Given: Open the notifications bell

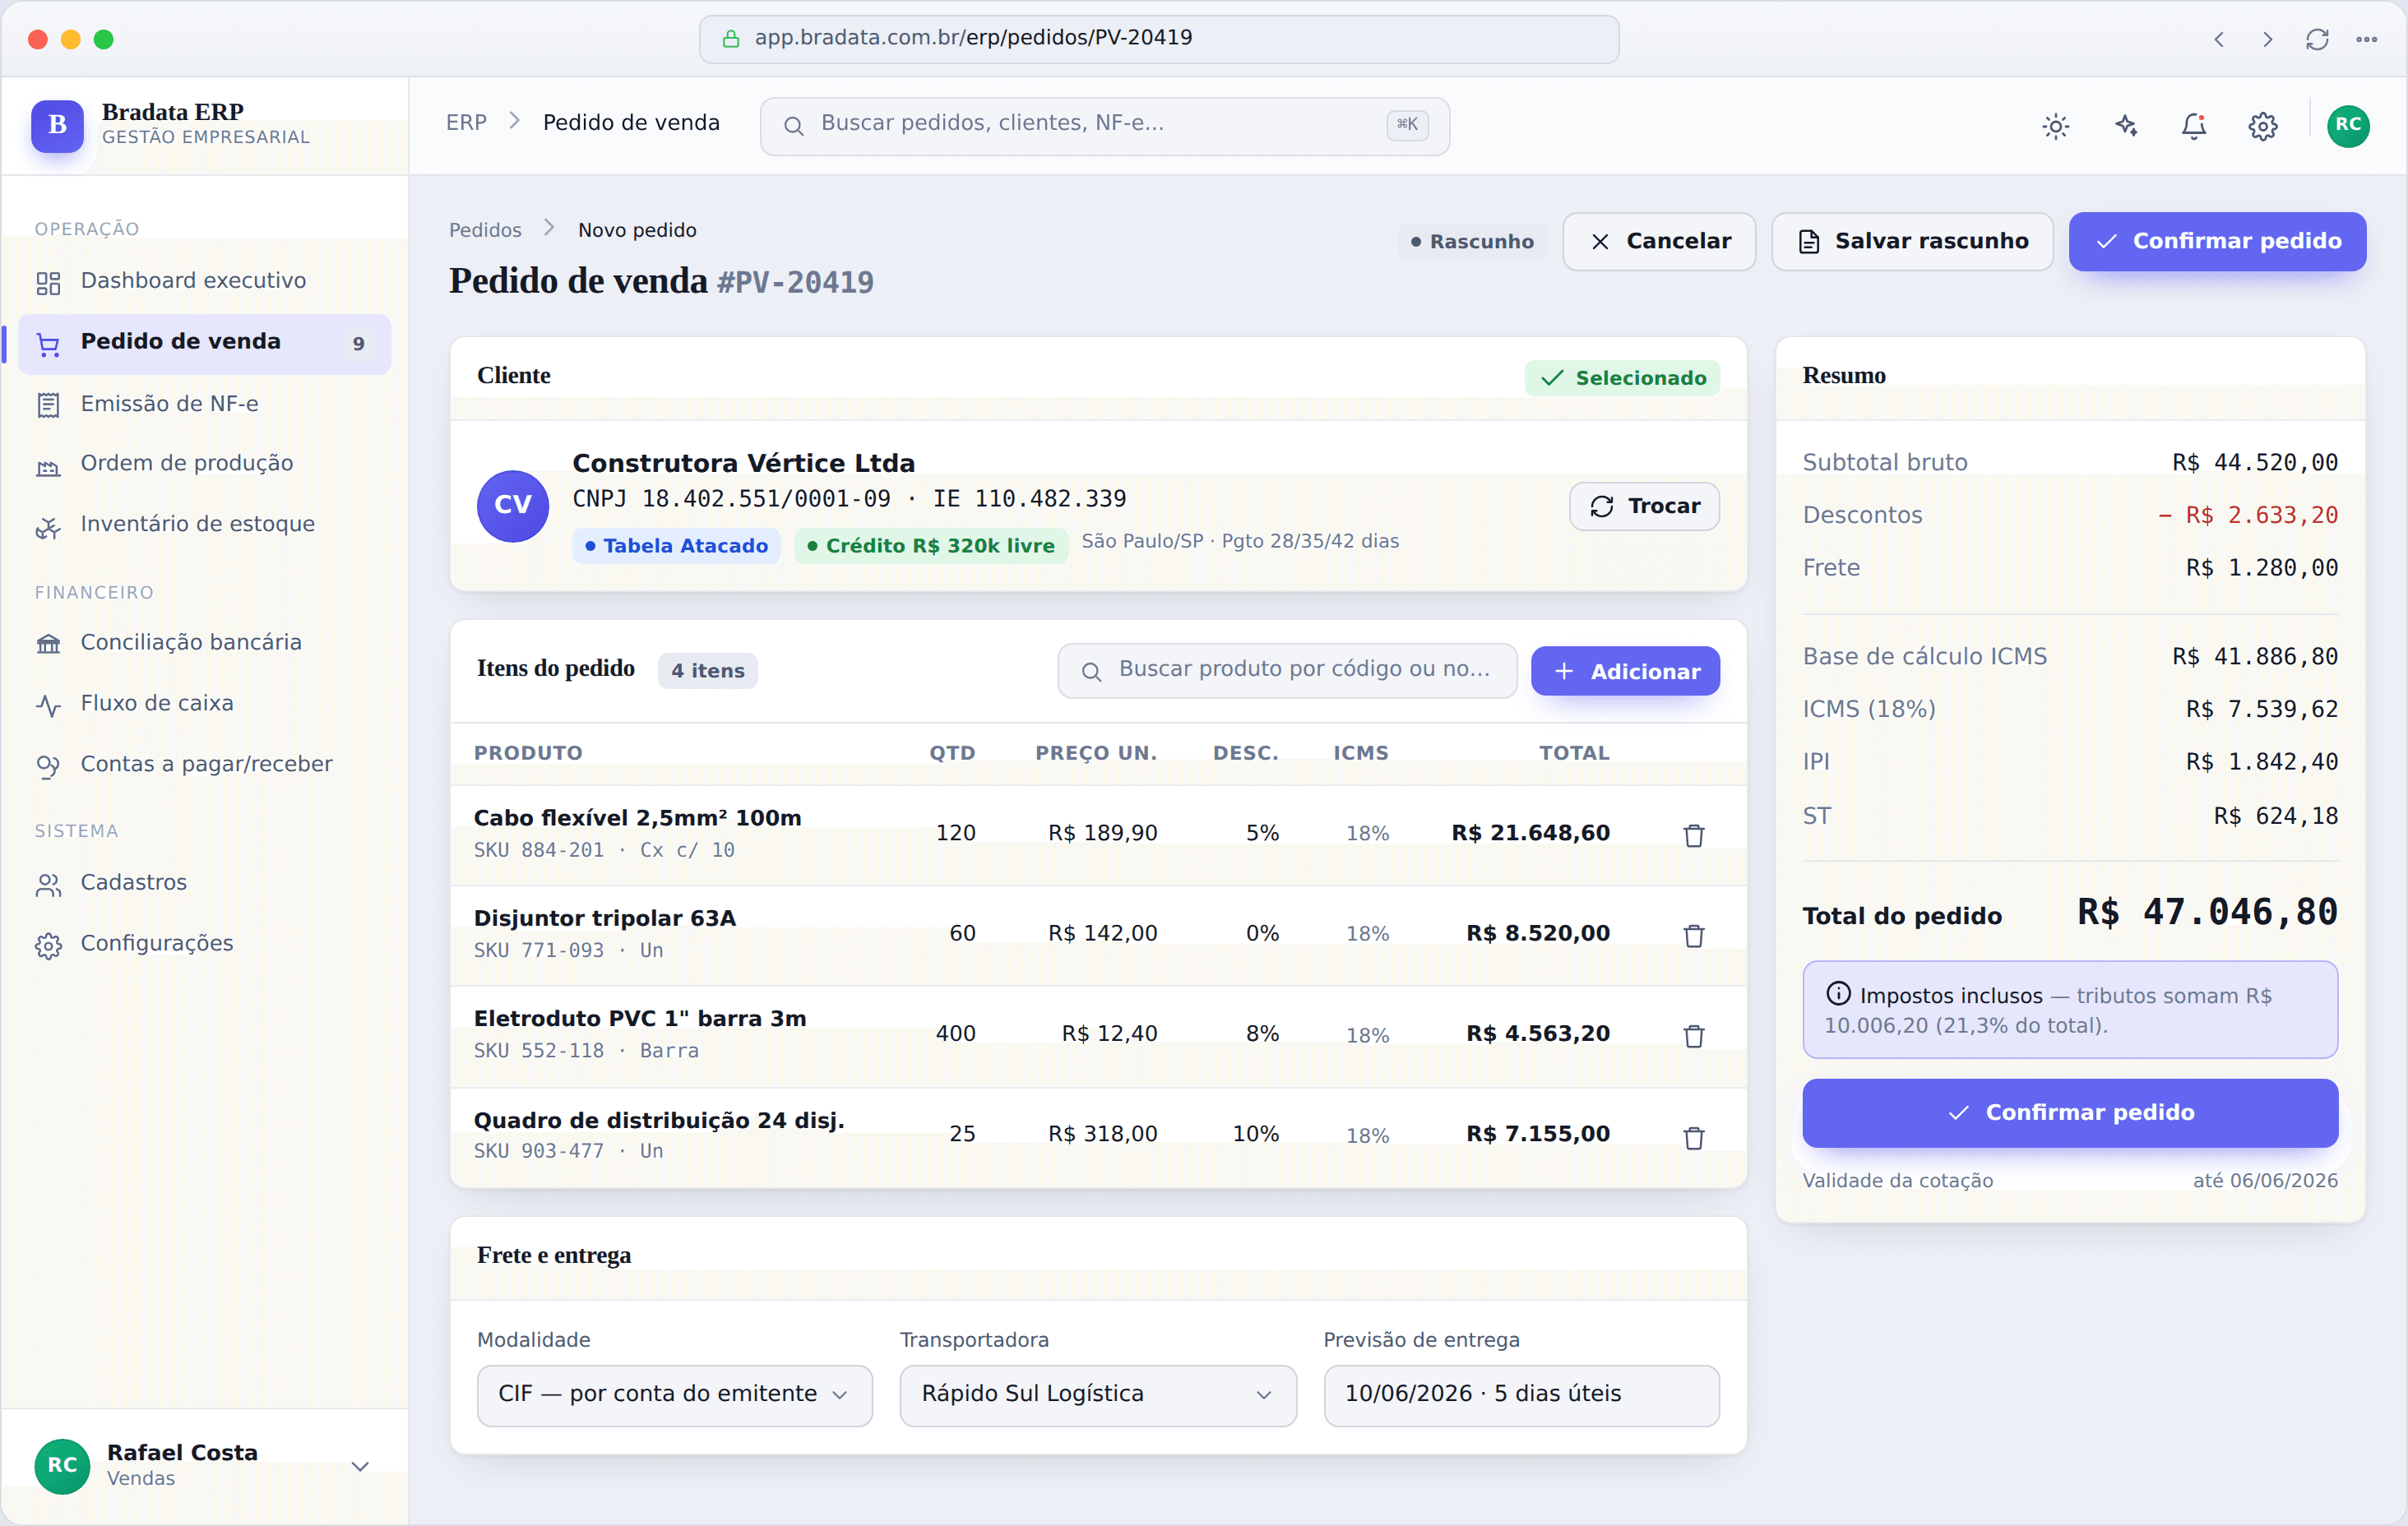Looking at the screenshot, I should pyautogui.click(x=2194, y=126).
